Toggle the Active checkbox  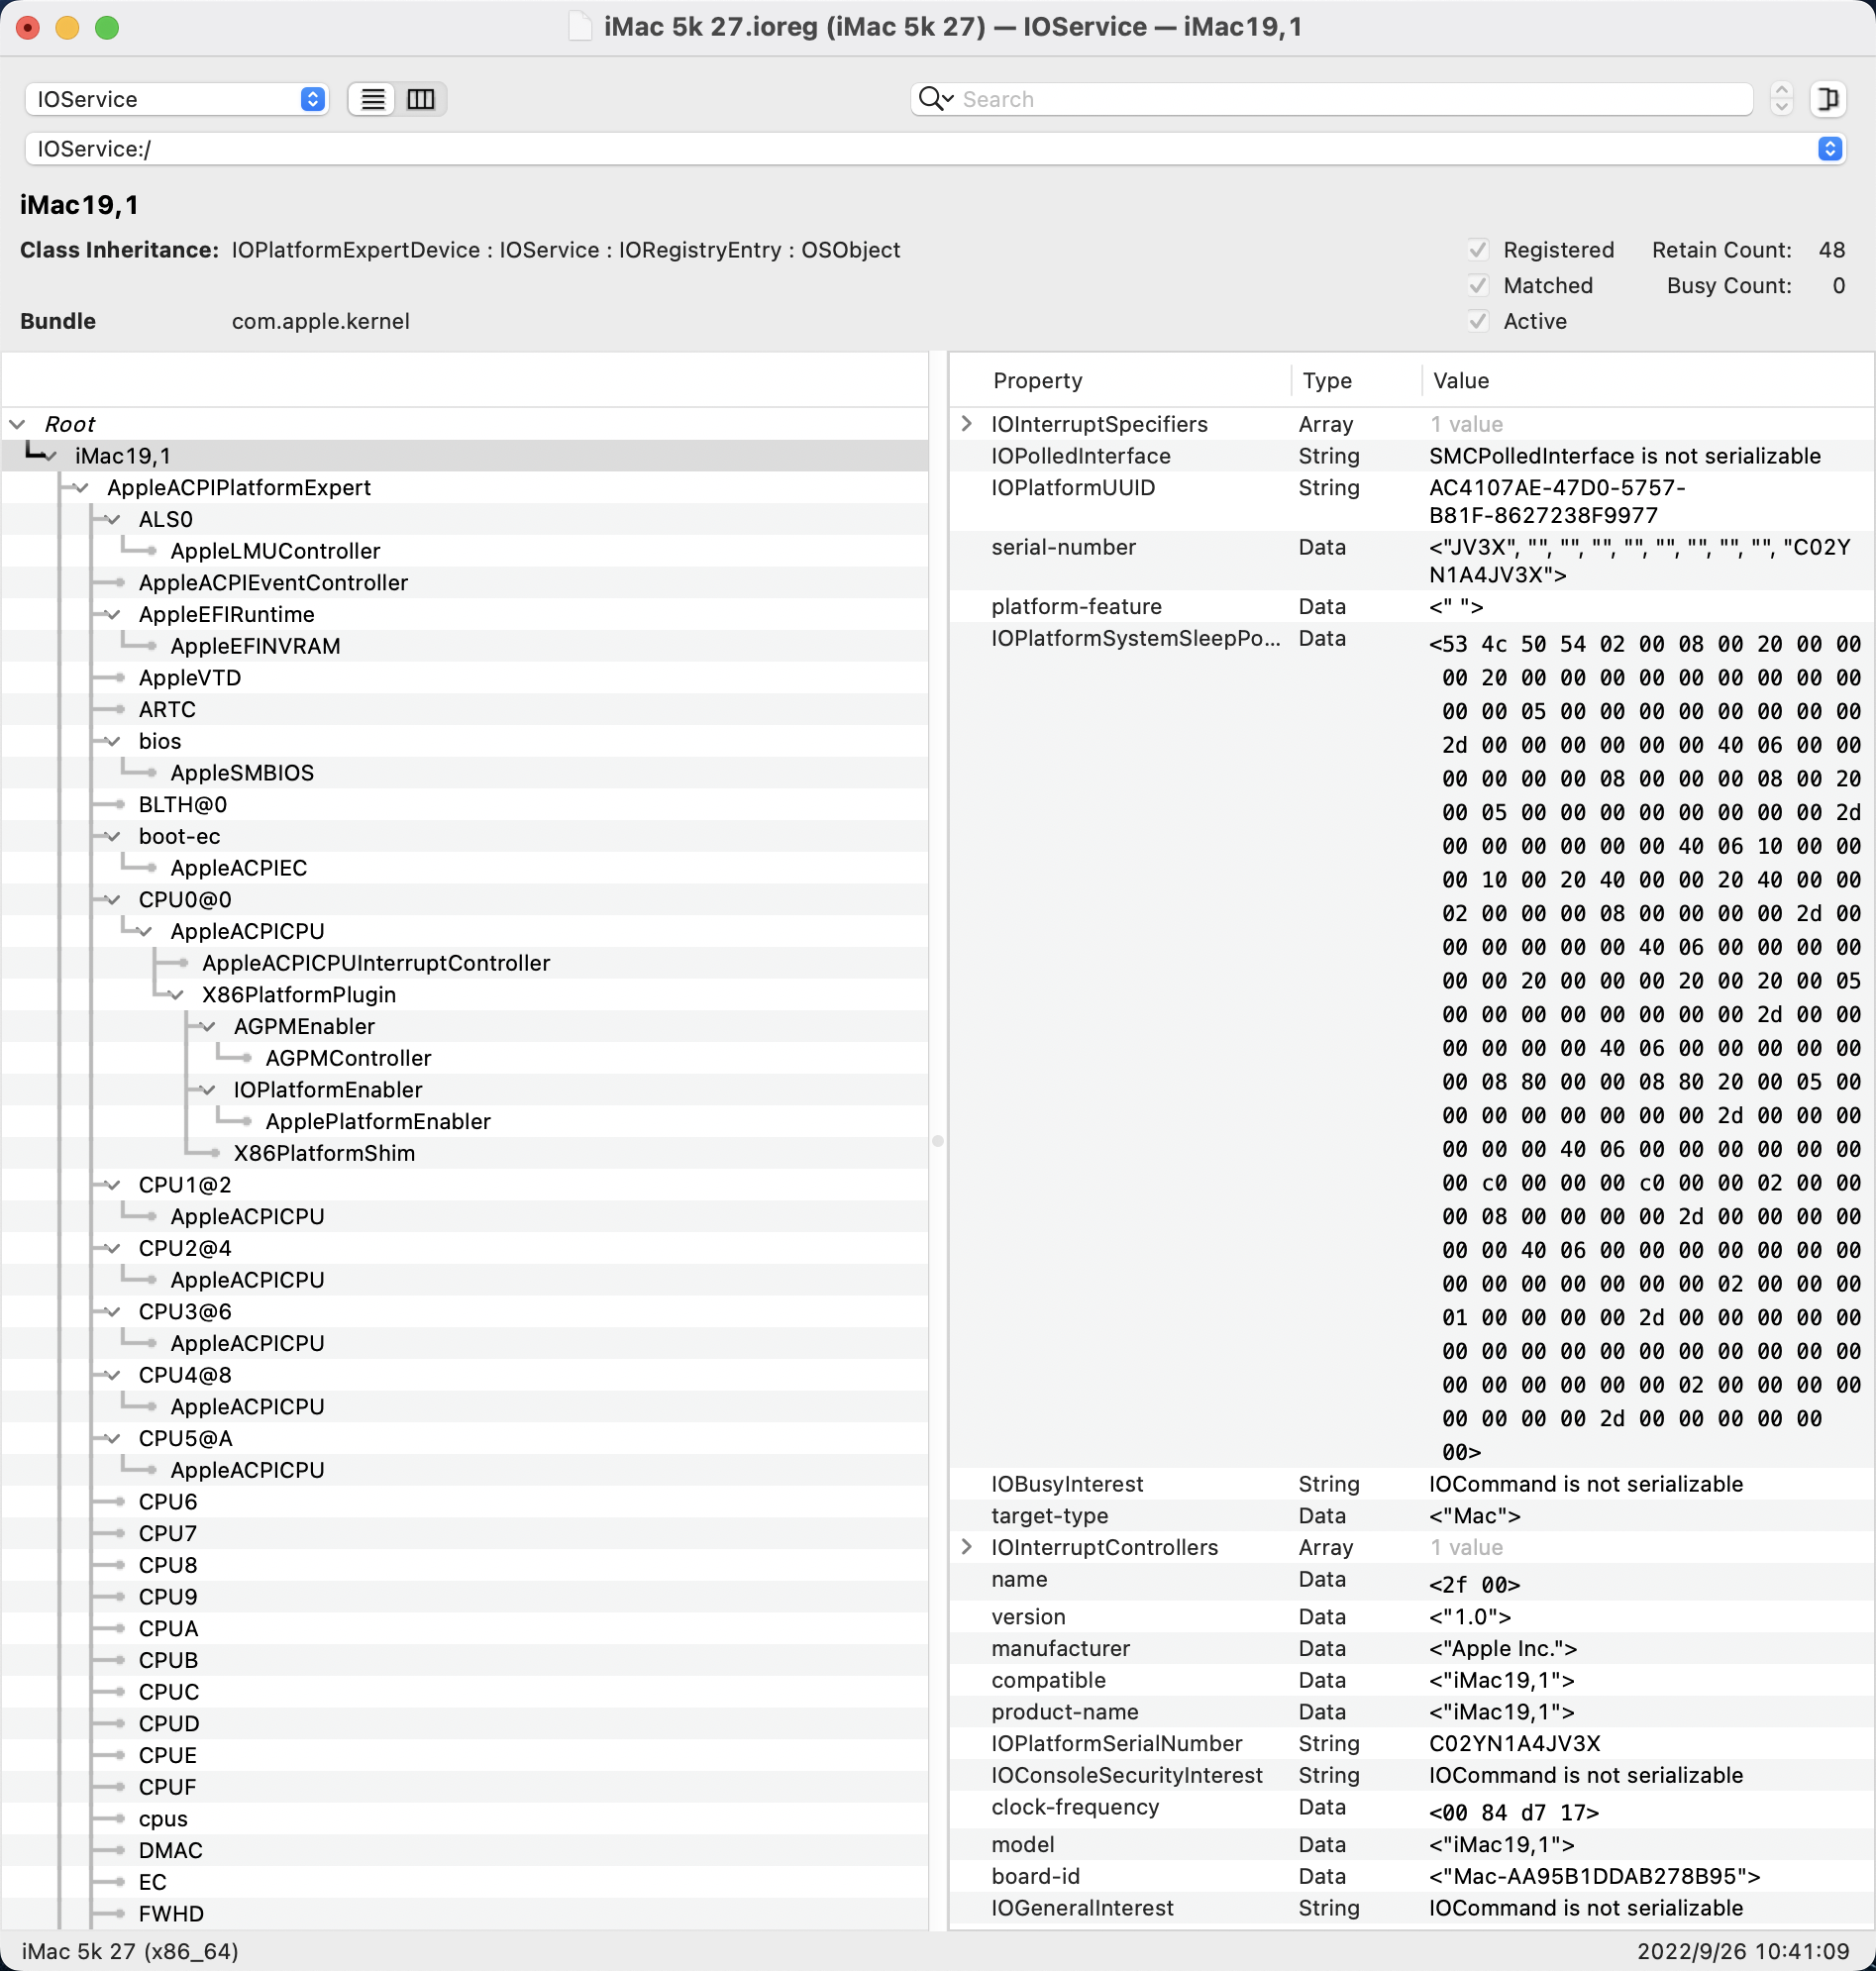point(1478,321)
